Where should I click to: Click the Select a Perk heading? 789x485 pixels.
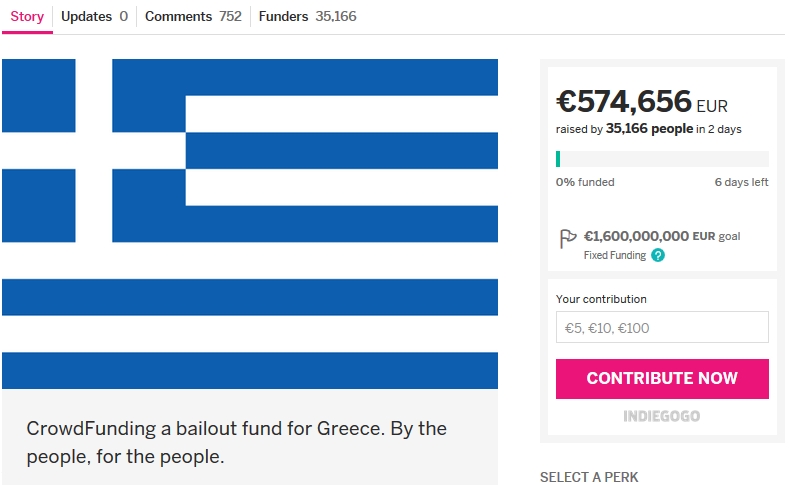[589, 477]
